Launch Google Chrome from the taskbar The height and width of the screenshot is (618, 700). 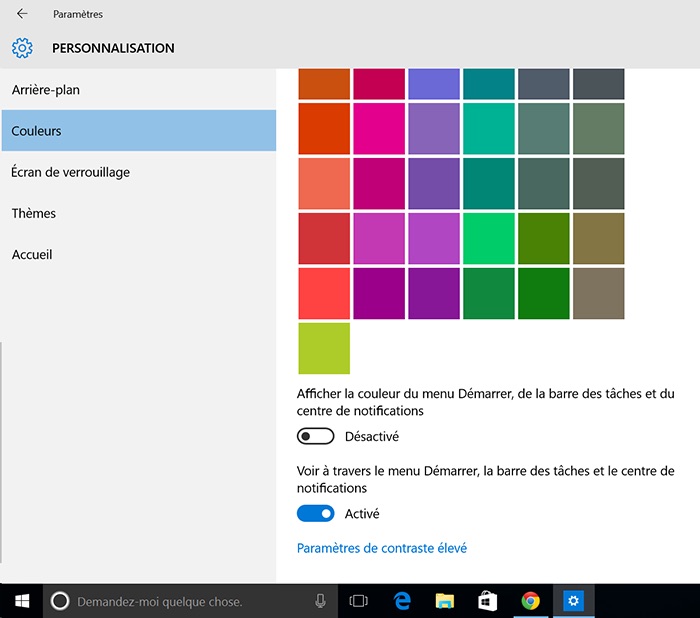[x=531, y=601]
